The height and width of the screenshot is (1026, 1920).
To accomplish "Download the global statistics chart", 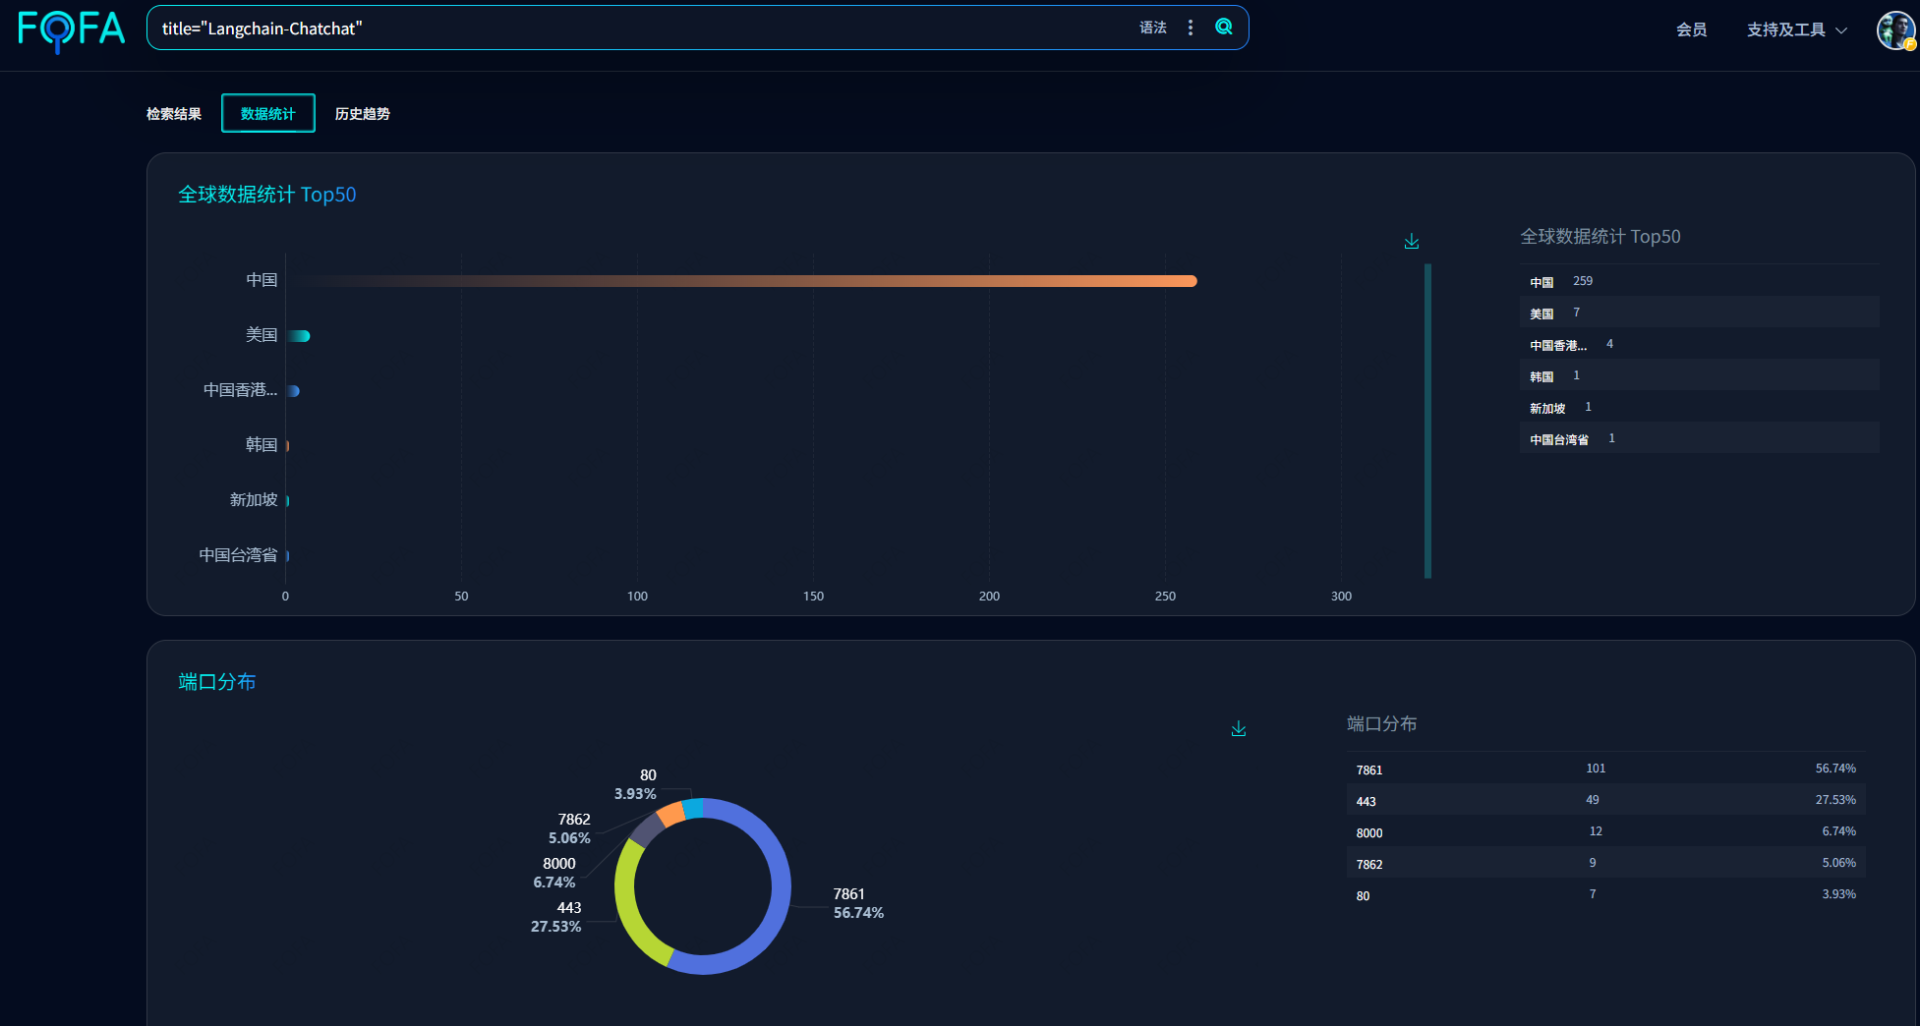I will pos(1411,242).
